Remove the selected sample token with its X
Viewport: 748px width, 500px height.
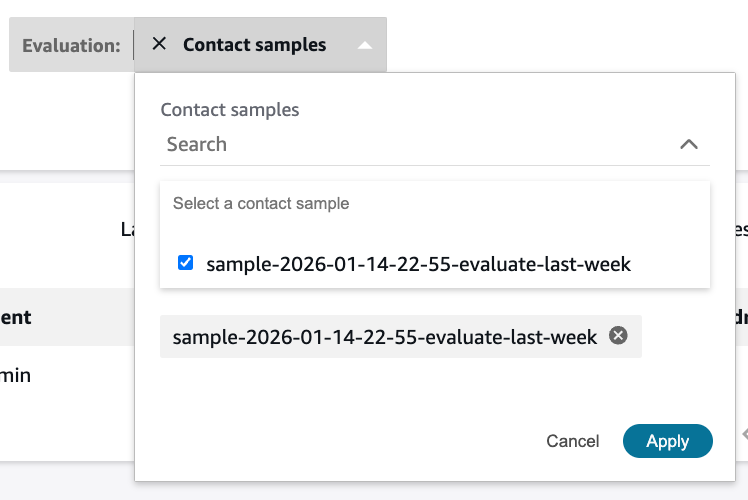(x=618, y=336)
